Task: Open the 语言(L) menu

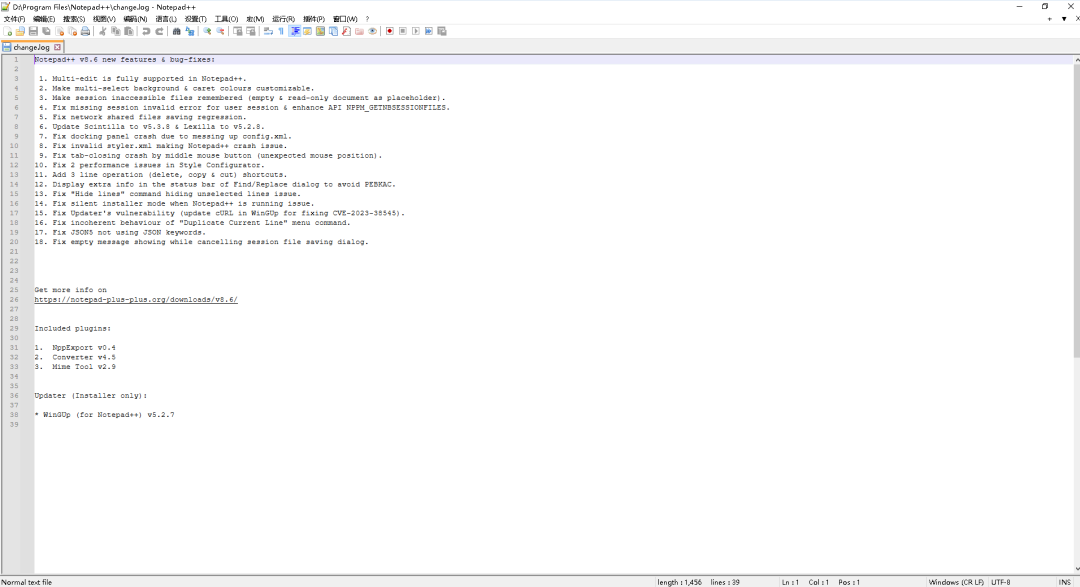Action: [x=165, y=19]
